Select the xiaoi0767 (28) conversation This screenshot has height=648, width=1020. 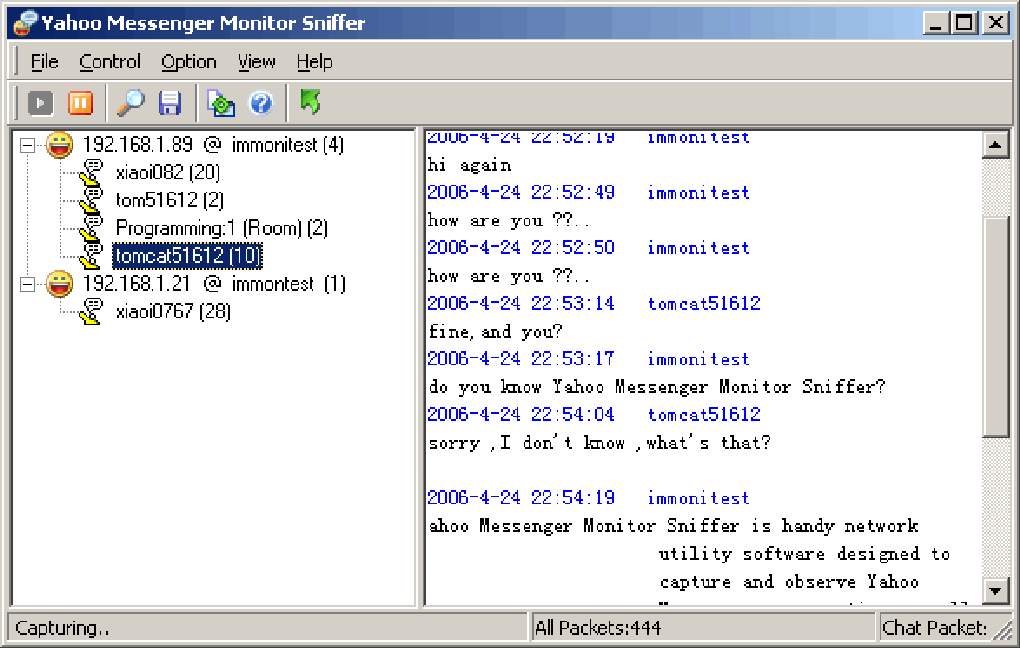(x=173, y=312)
